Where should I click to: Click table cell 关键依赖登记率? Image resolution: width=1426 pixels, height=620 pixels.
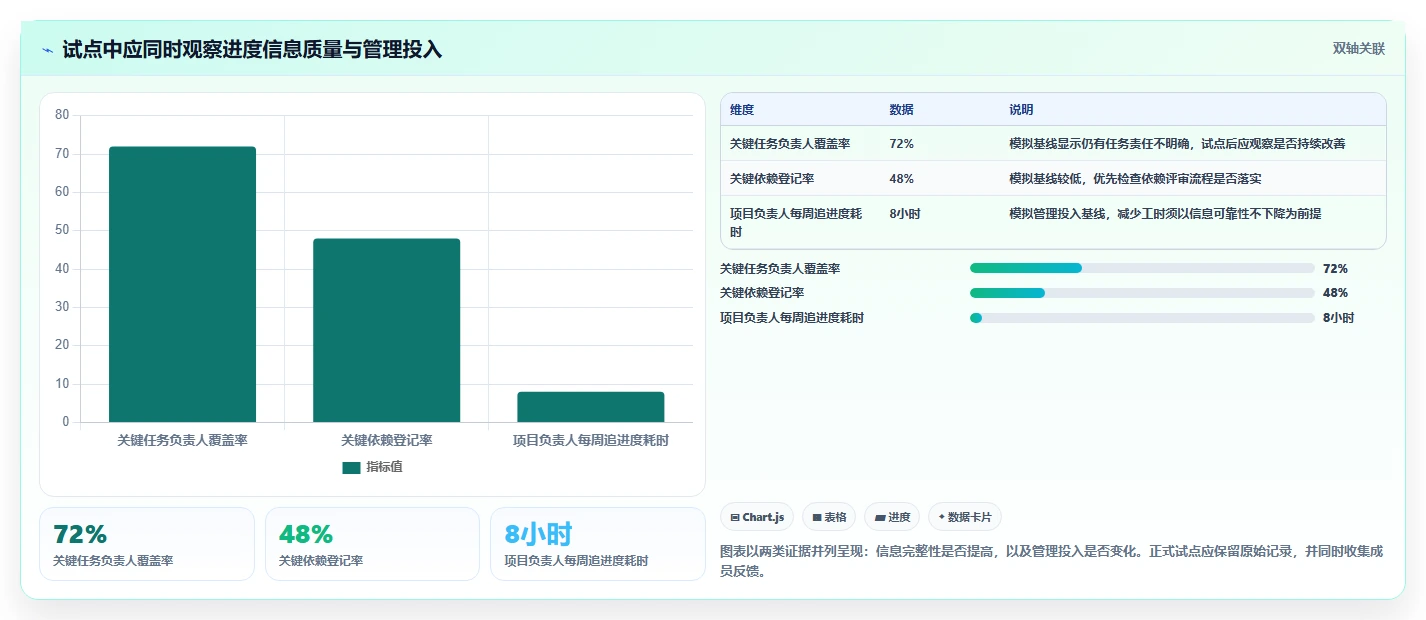click(x=772, y=179)
